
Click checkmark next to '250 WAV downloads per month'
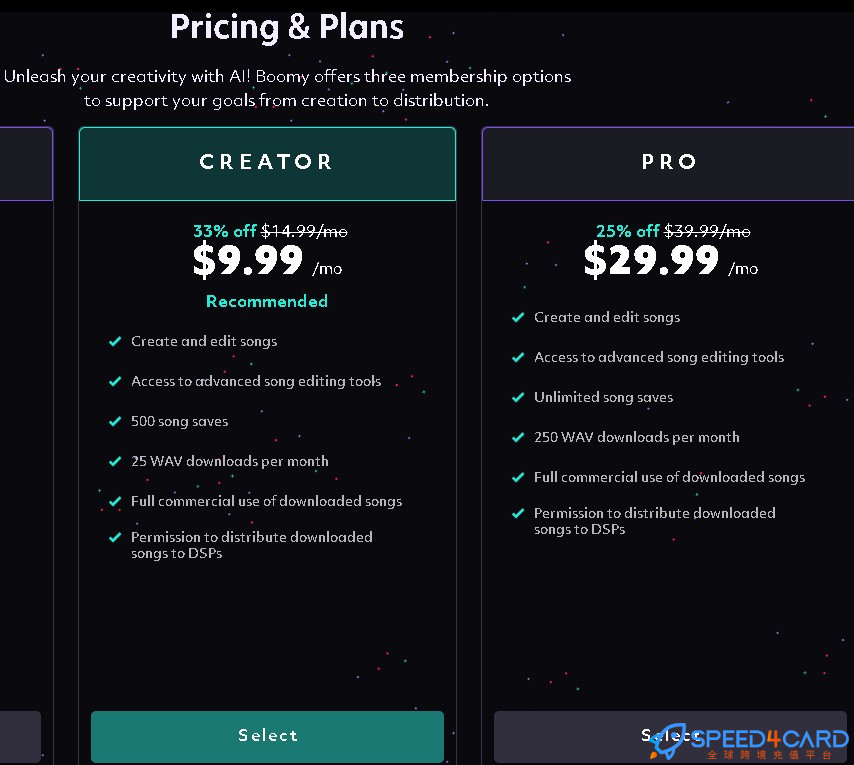coord(518,438)
